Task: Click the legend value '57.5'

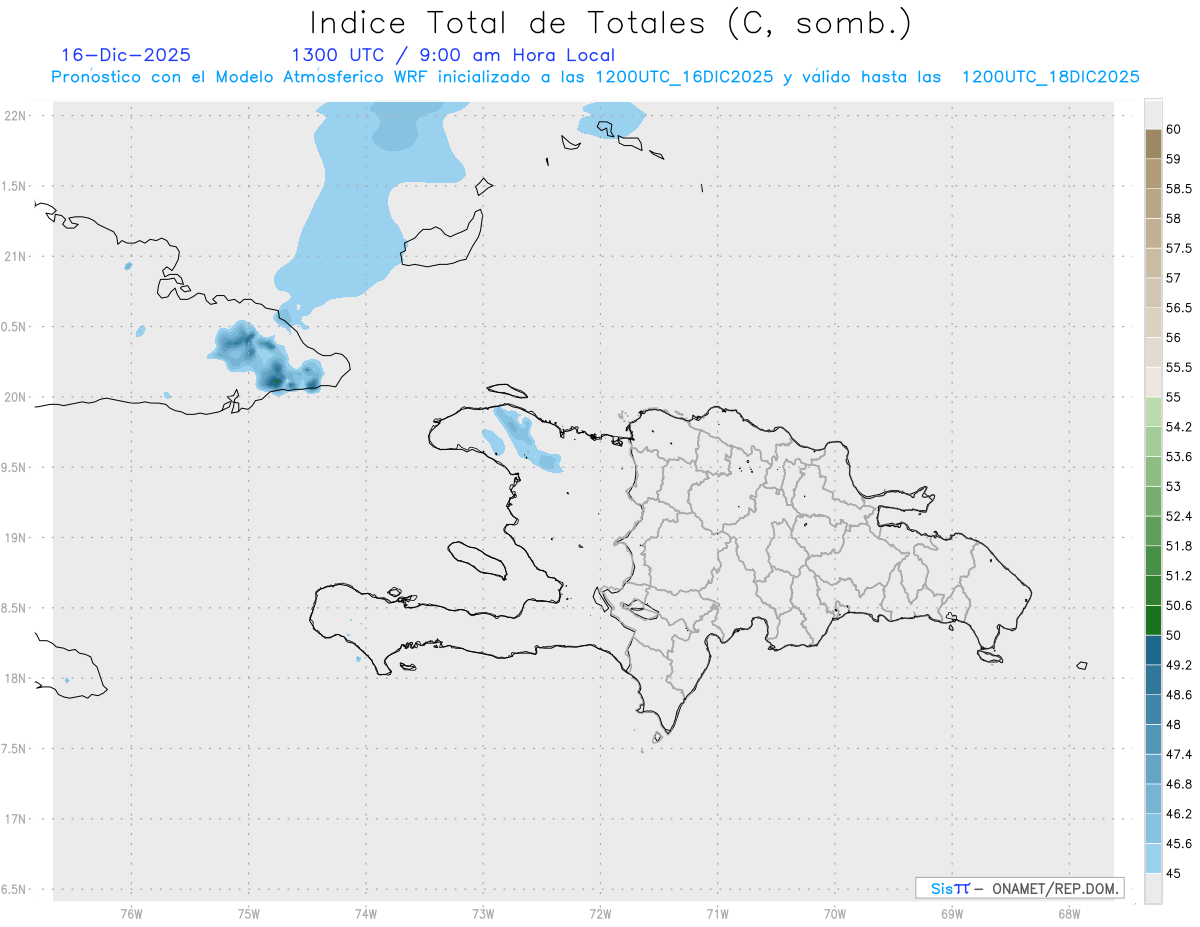Action: pyautogui.click(x=1179, y=248)
